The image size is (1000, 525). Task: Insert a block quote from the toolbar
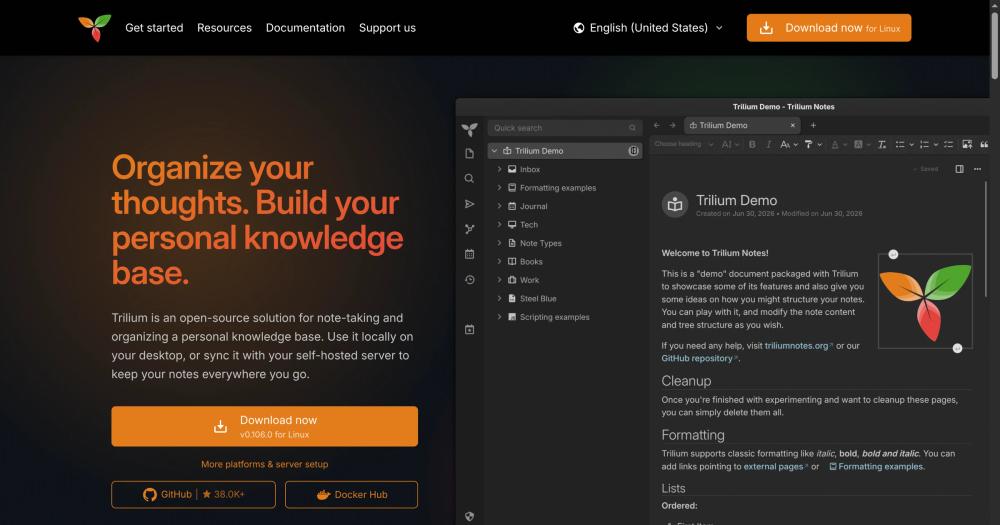click(x=984, y=144)
